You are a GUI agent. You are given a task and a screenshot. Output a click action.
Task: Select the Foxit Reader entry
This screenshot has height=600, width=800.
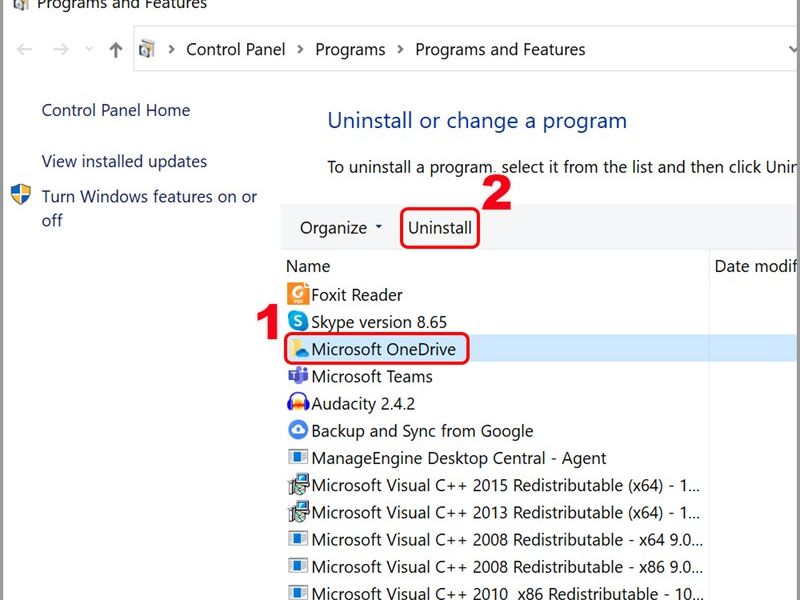(357, 295)
